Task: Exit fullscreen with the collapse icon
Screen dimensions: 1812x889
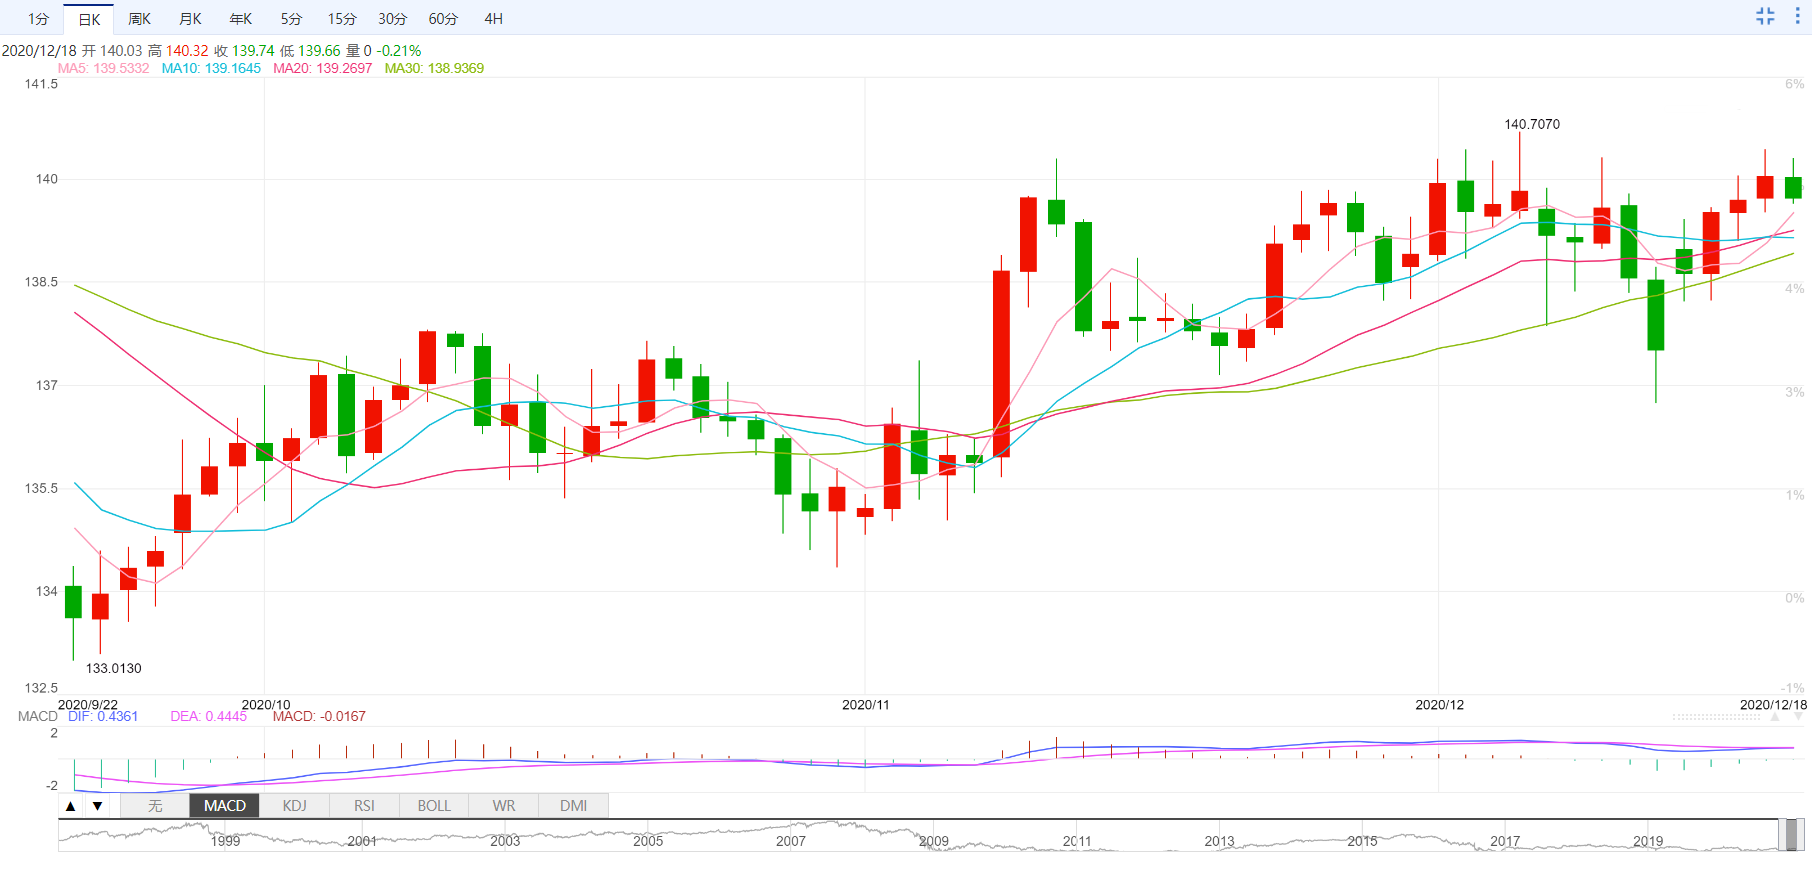Action: pyautogui.click(x=1765, y=16)
